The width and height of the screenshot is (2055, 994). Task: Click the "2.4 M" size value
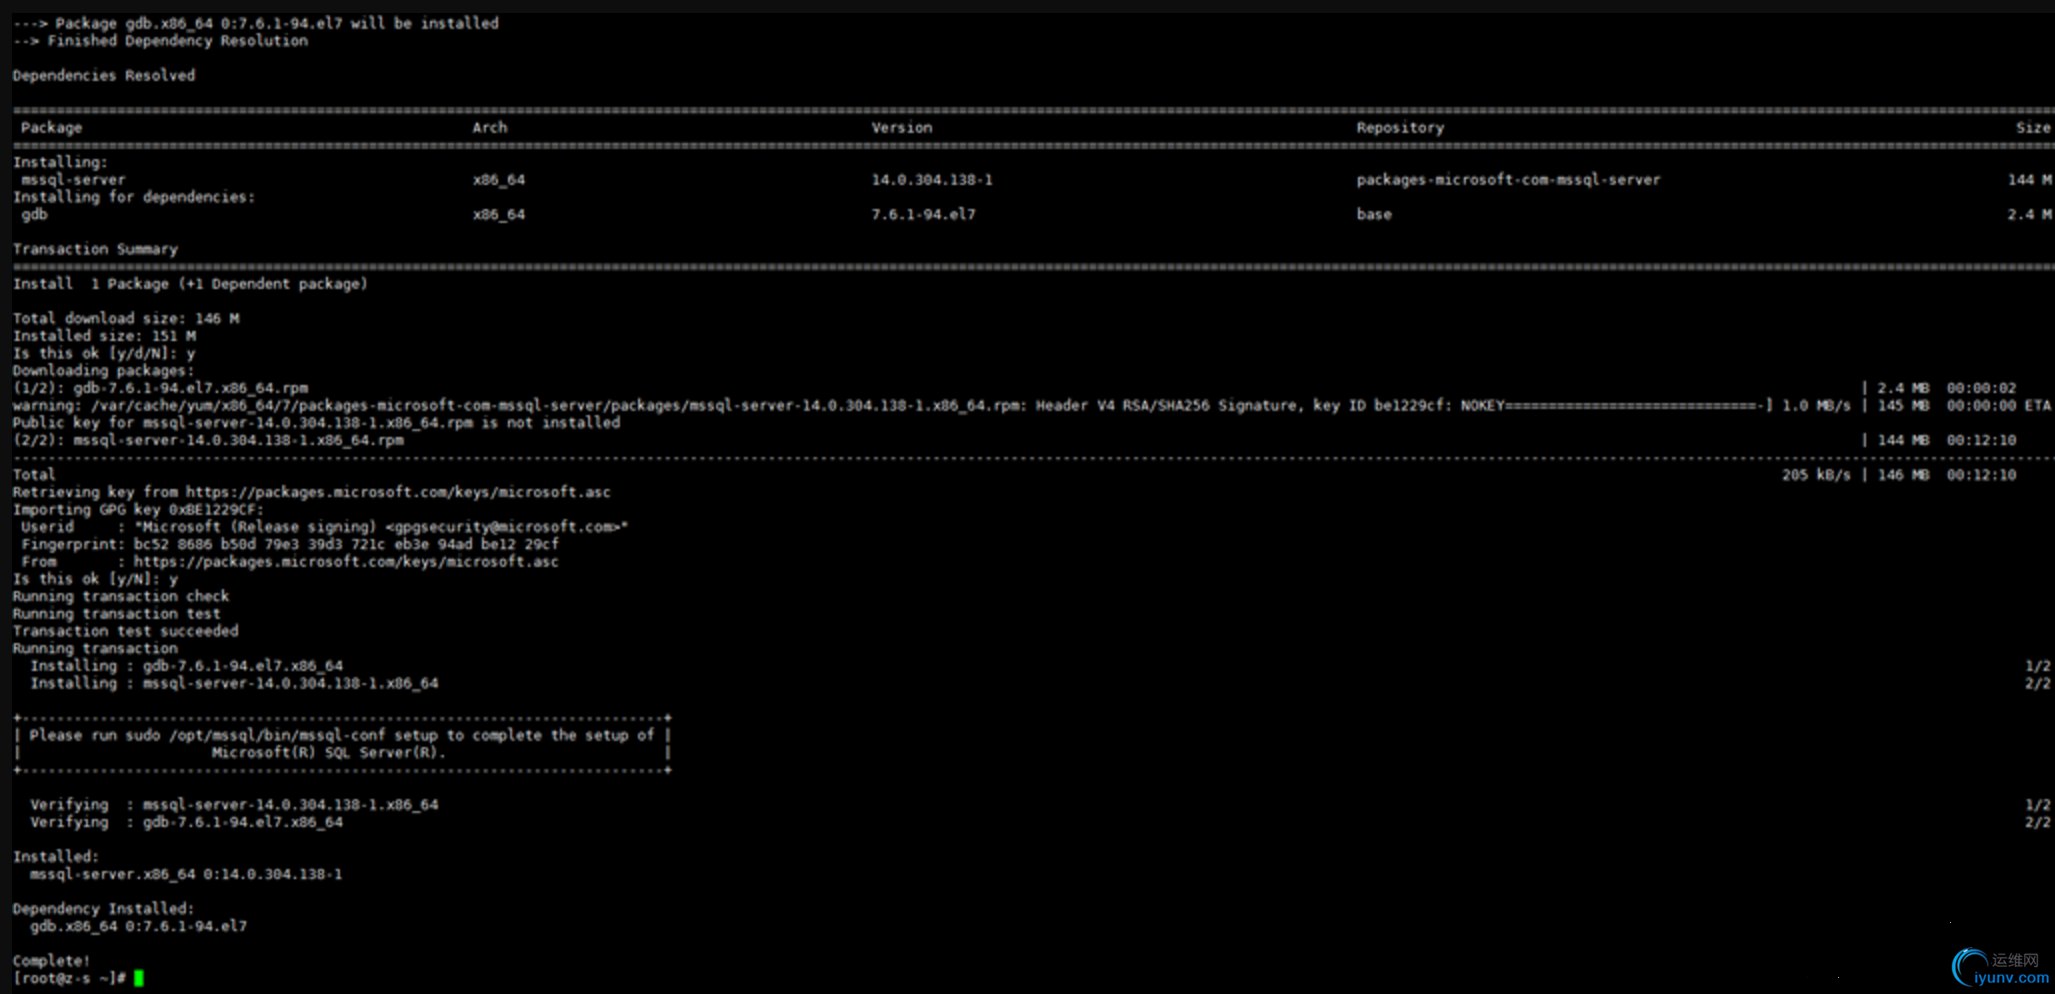[x=2029, y=214]
